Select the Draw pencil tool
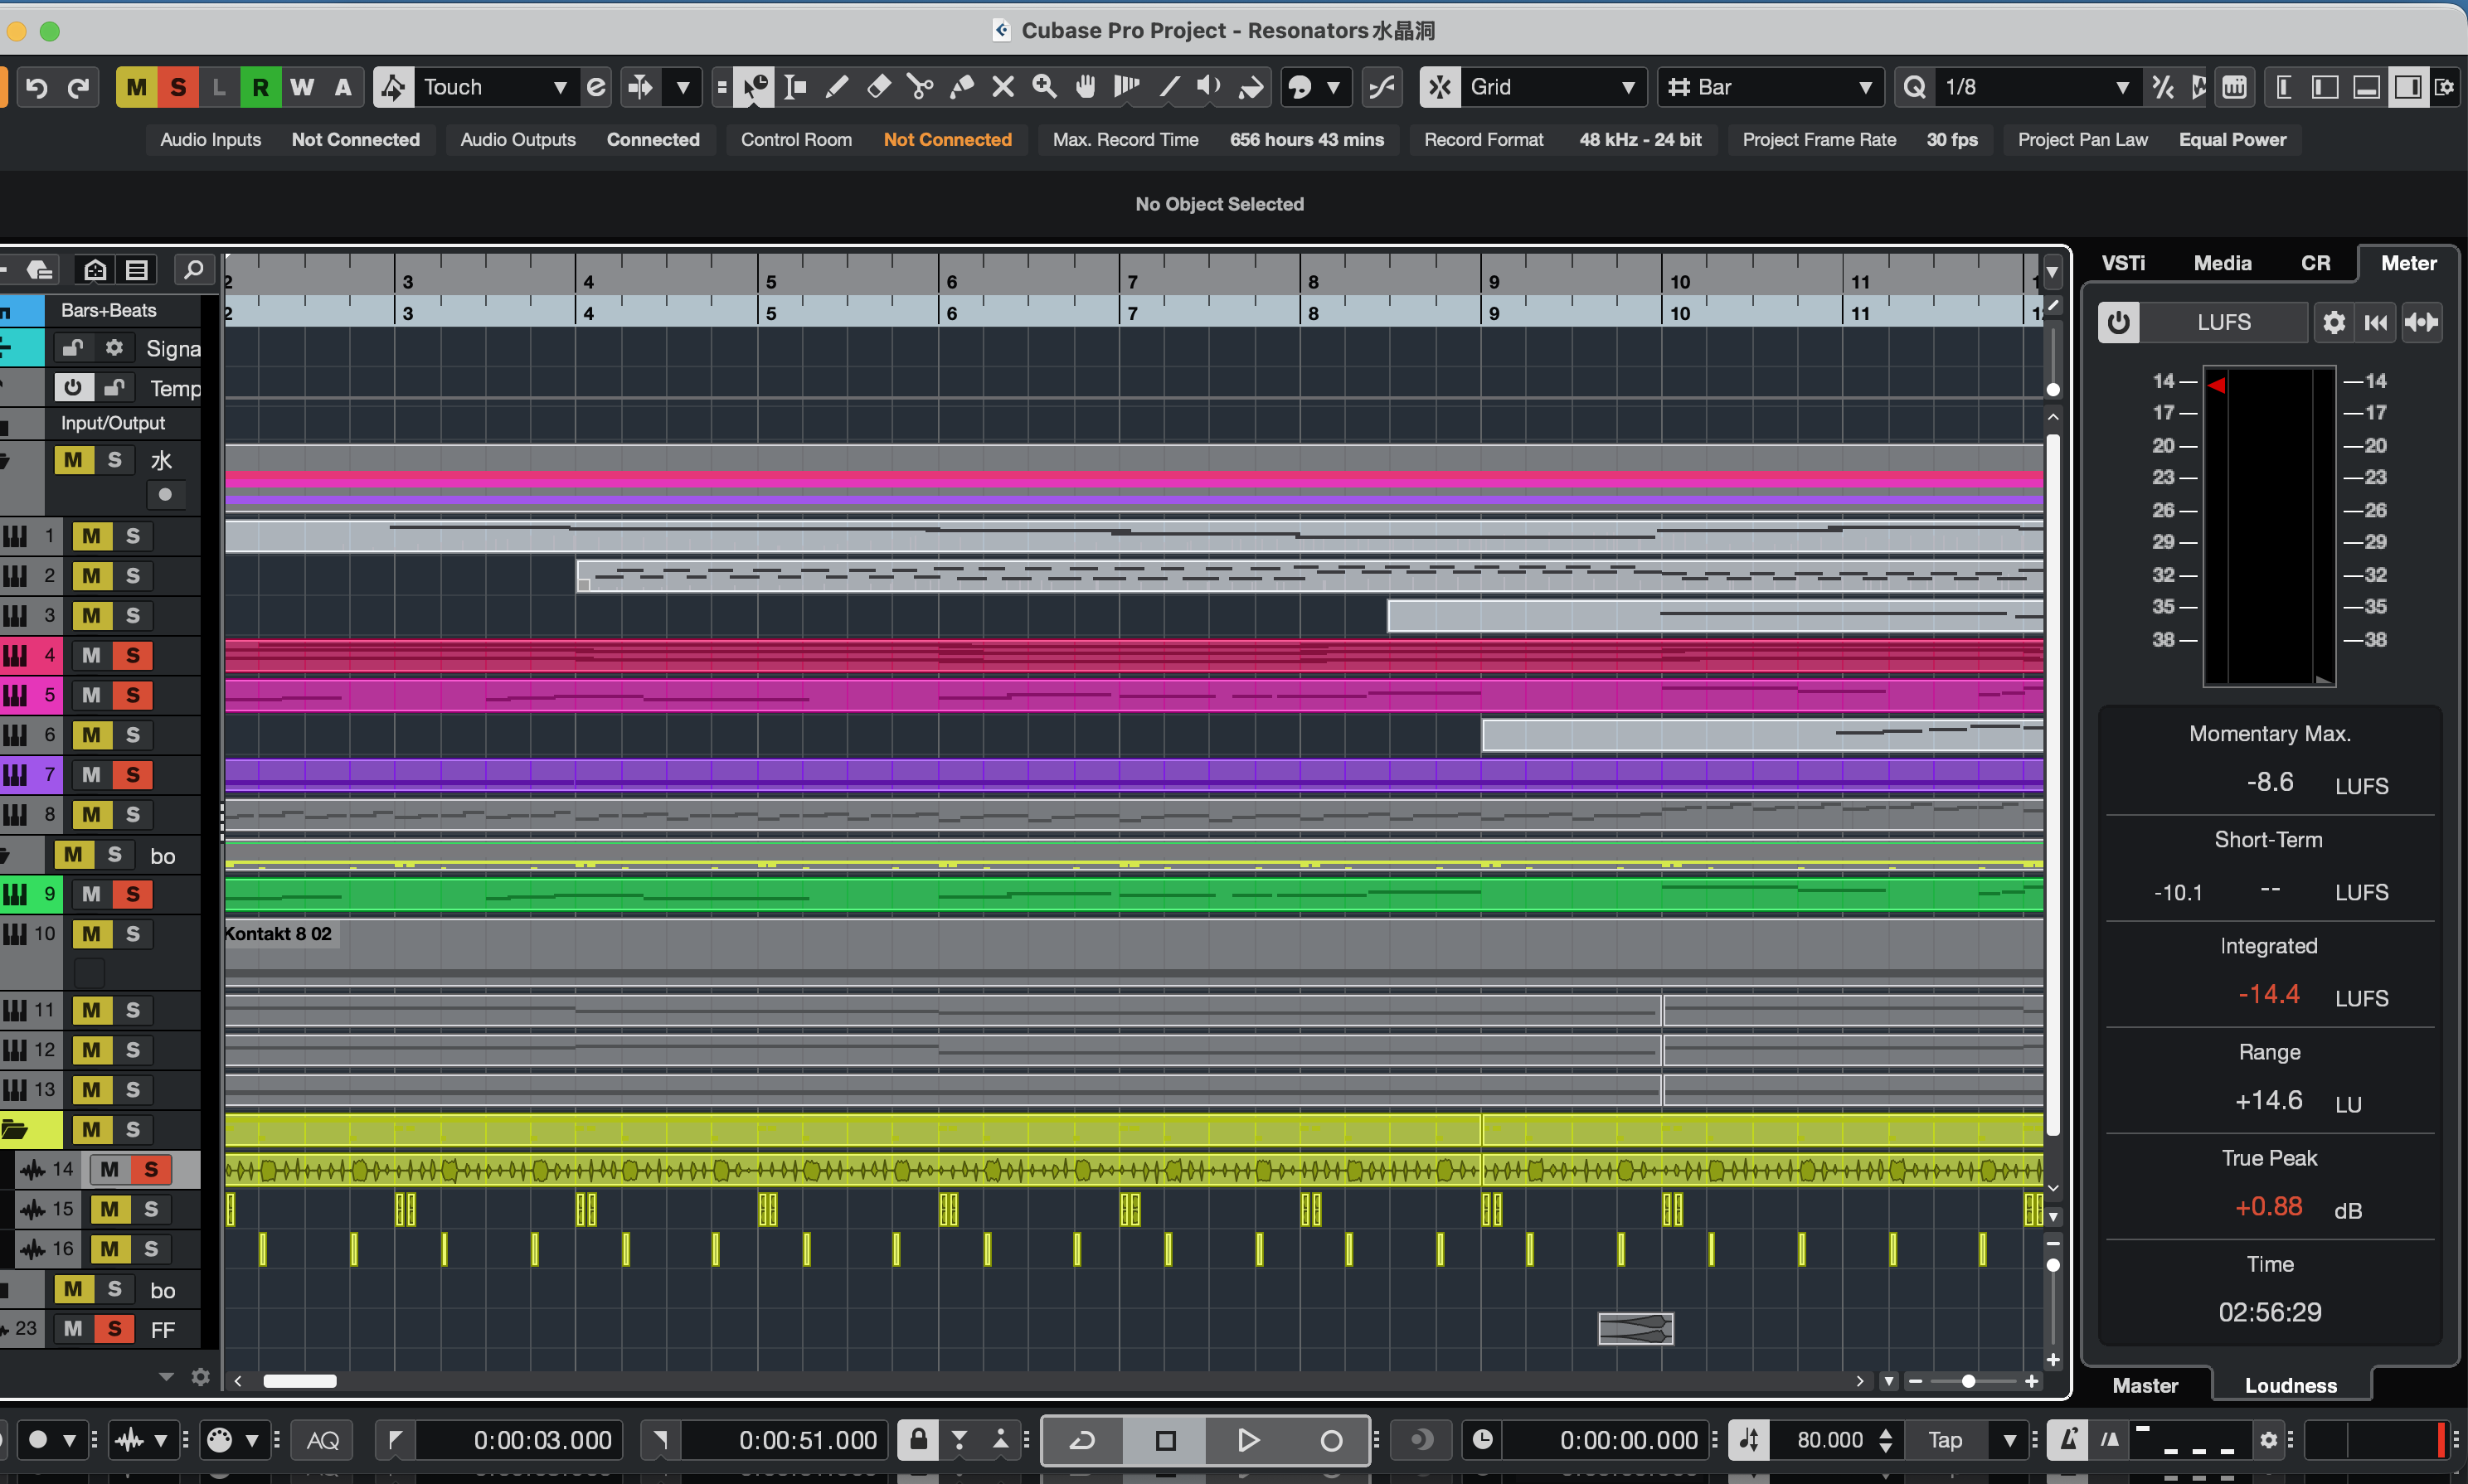The width and height of the screenshot is (2468, 1484). coord(837,87)
